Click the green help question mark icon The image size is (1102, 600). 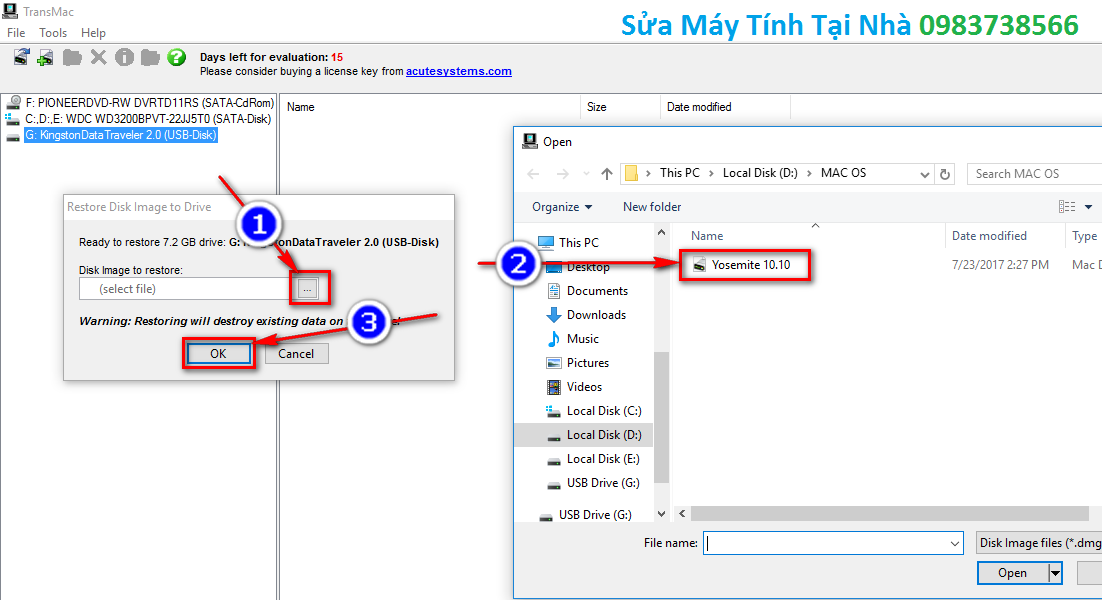176,58
